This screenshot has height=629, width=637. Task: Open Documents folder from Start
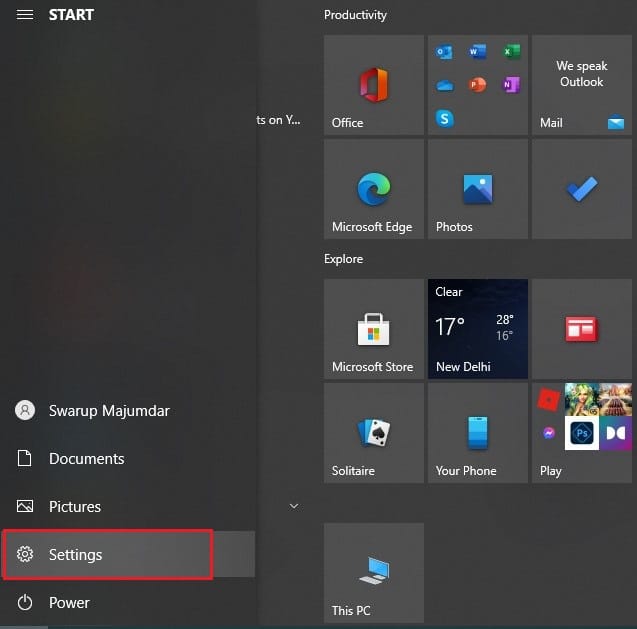128,458
